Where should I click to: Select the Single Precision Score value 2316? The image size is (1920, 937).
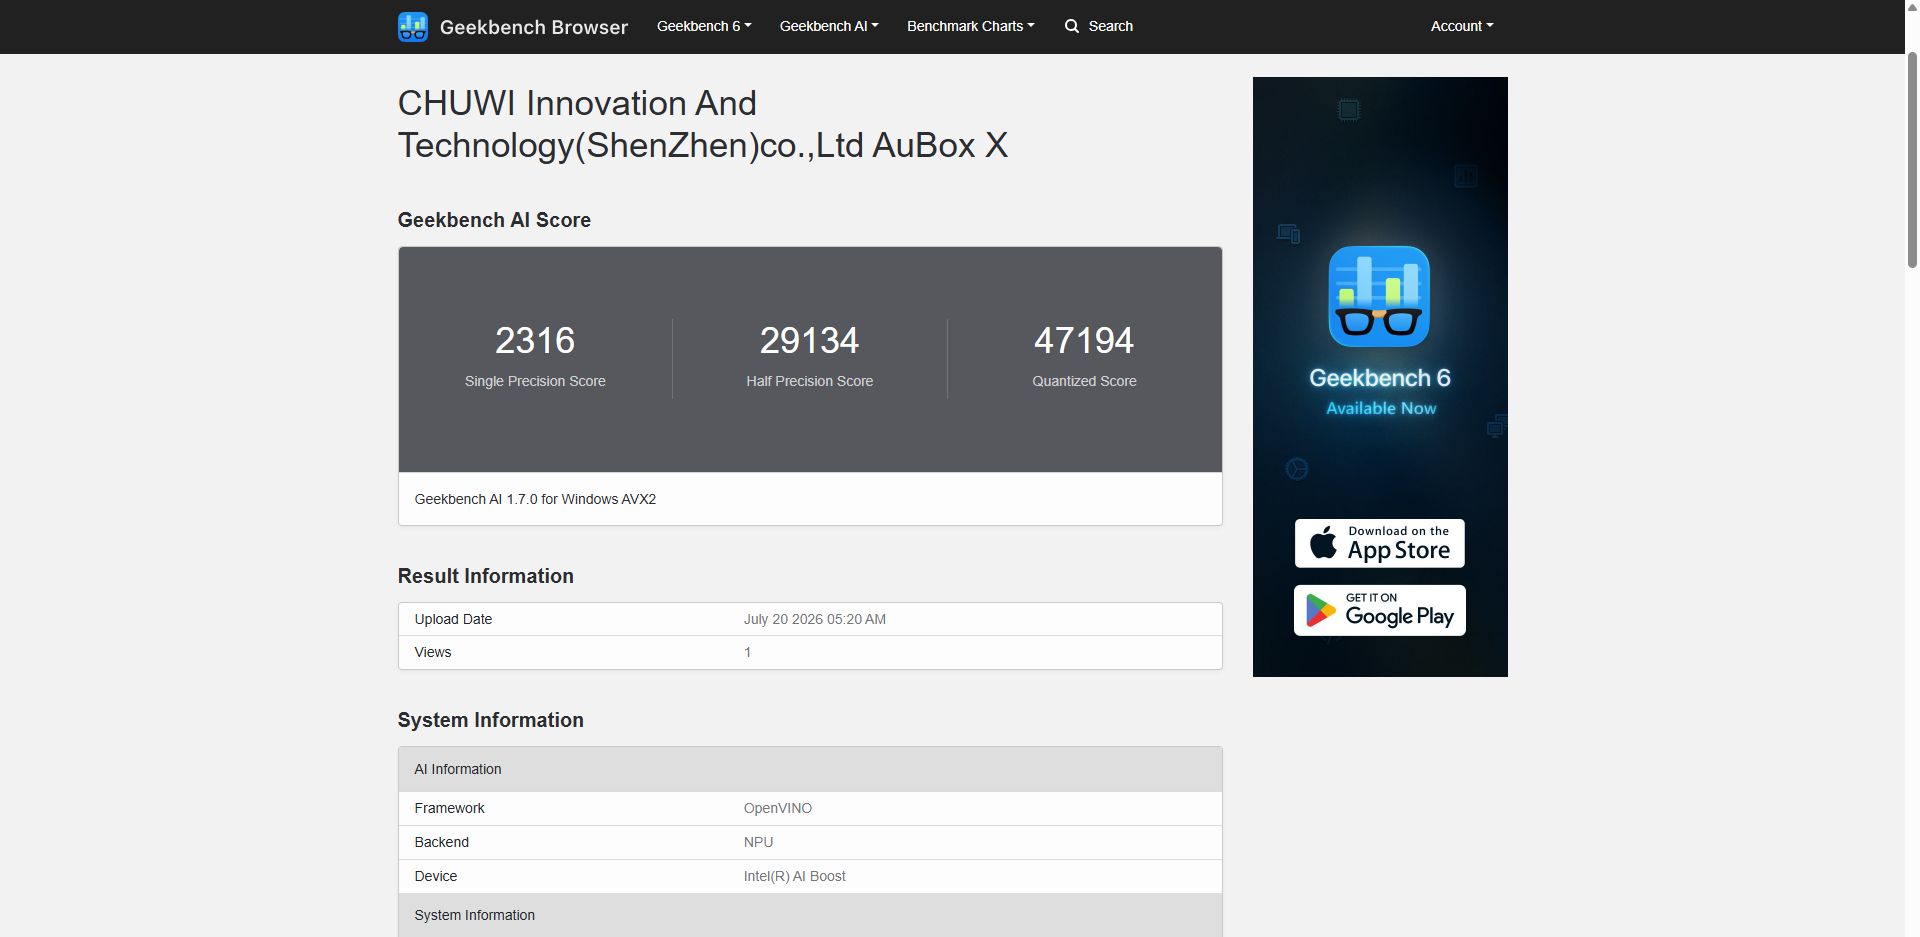coord(535,341)
